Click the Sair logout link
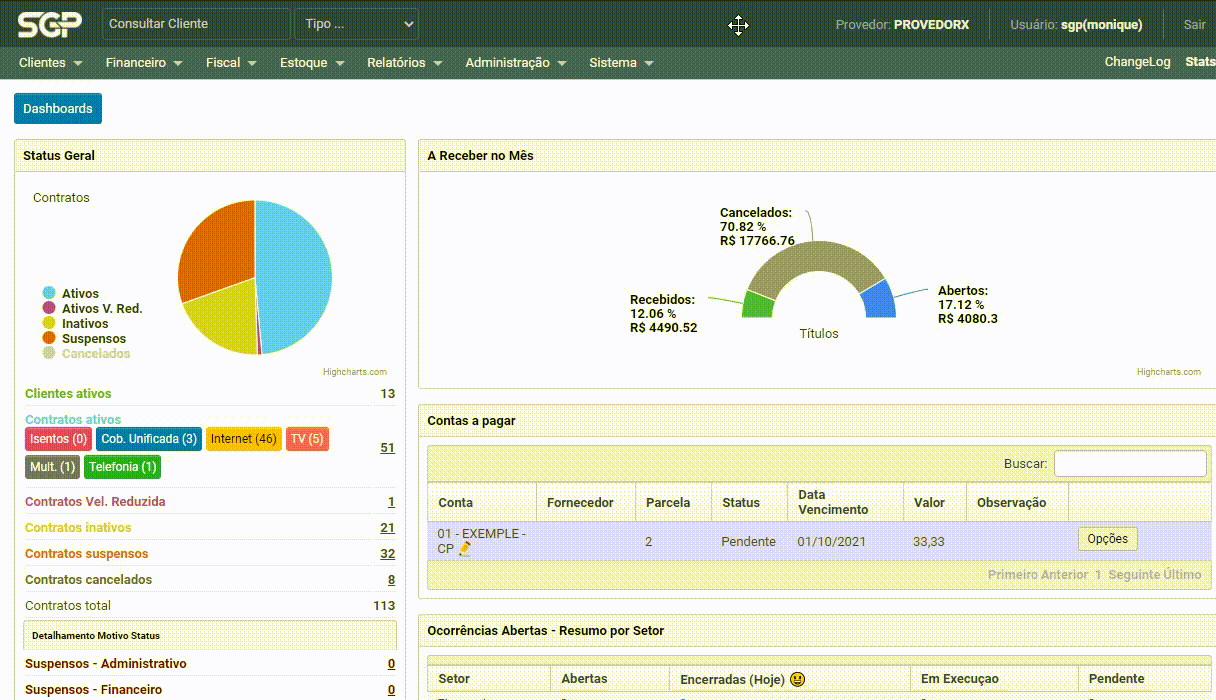The height and width of the screenshot is (700, 1216). (x=1194, y=25)
